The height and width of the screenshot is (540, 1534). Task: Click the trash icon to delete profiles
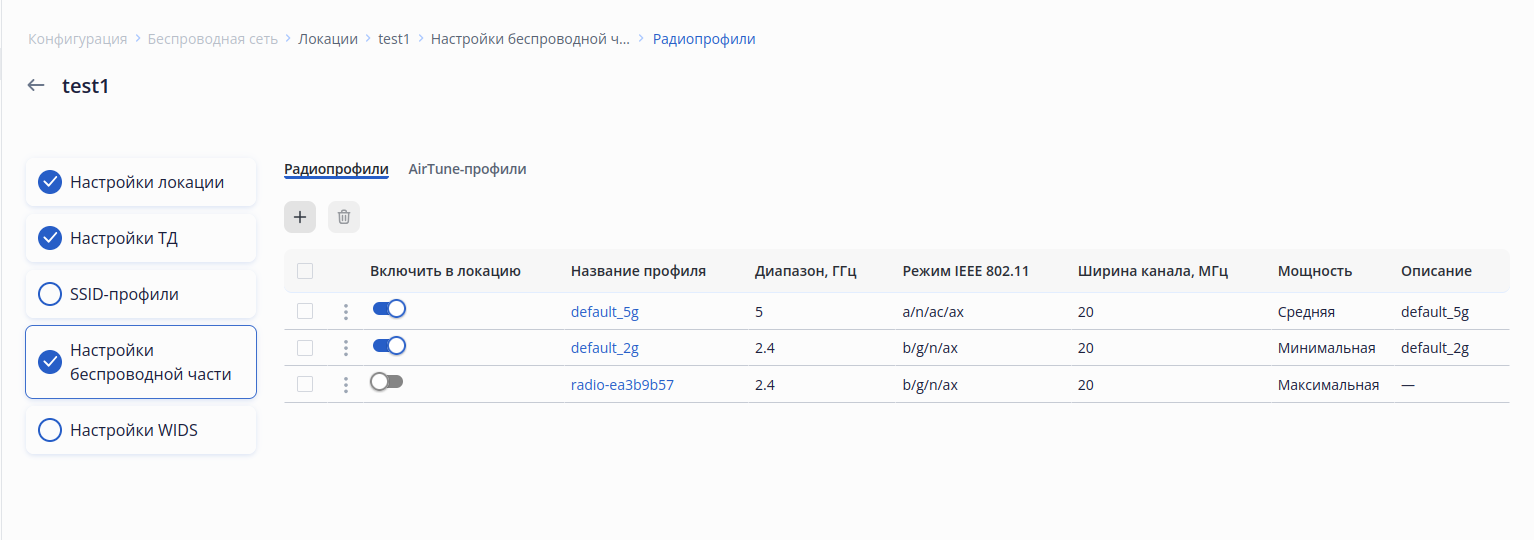344,217
